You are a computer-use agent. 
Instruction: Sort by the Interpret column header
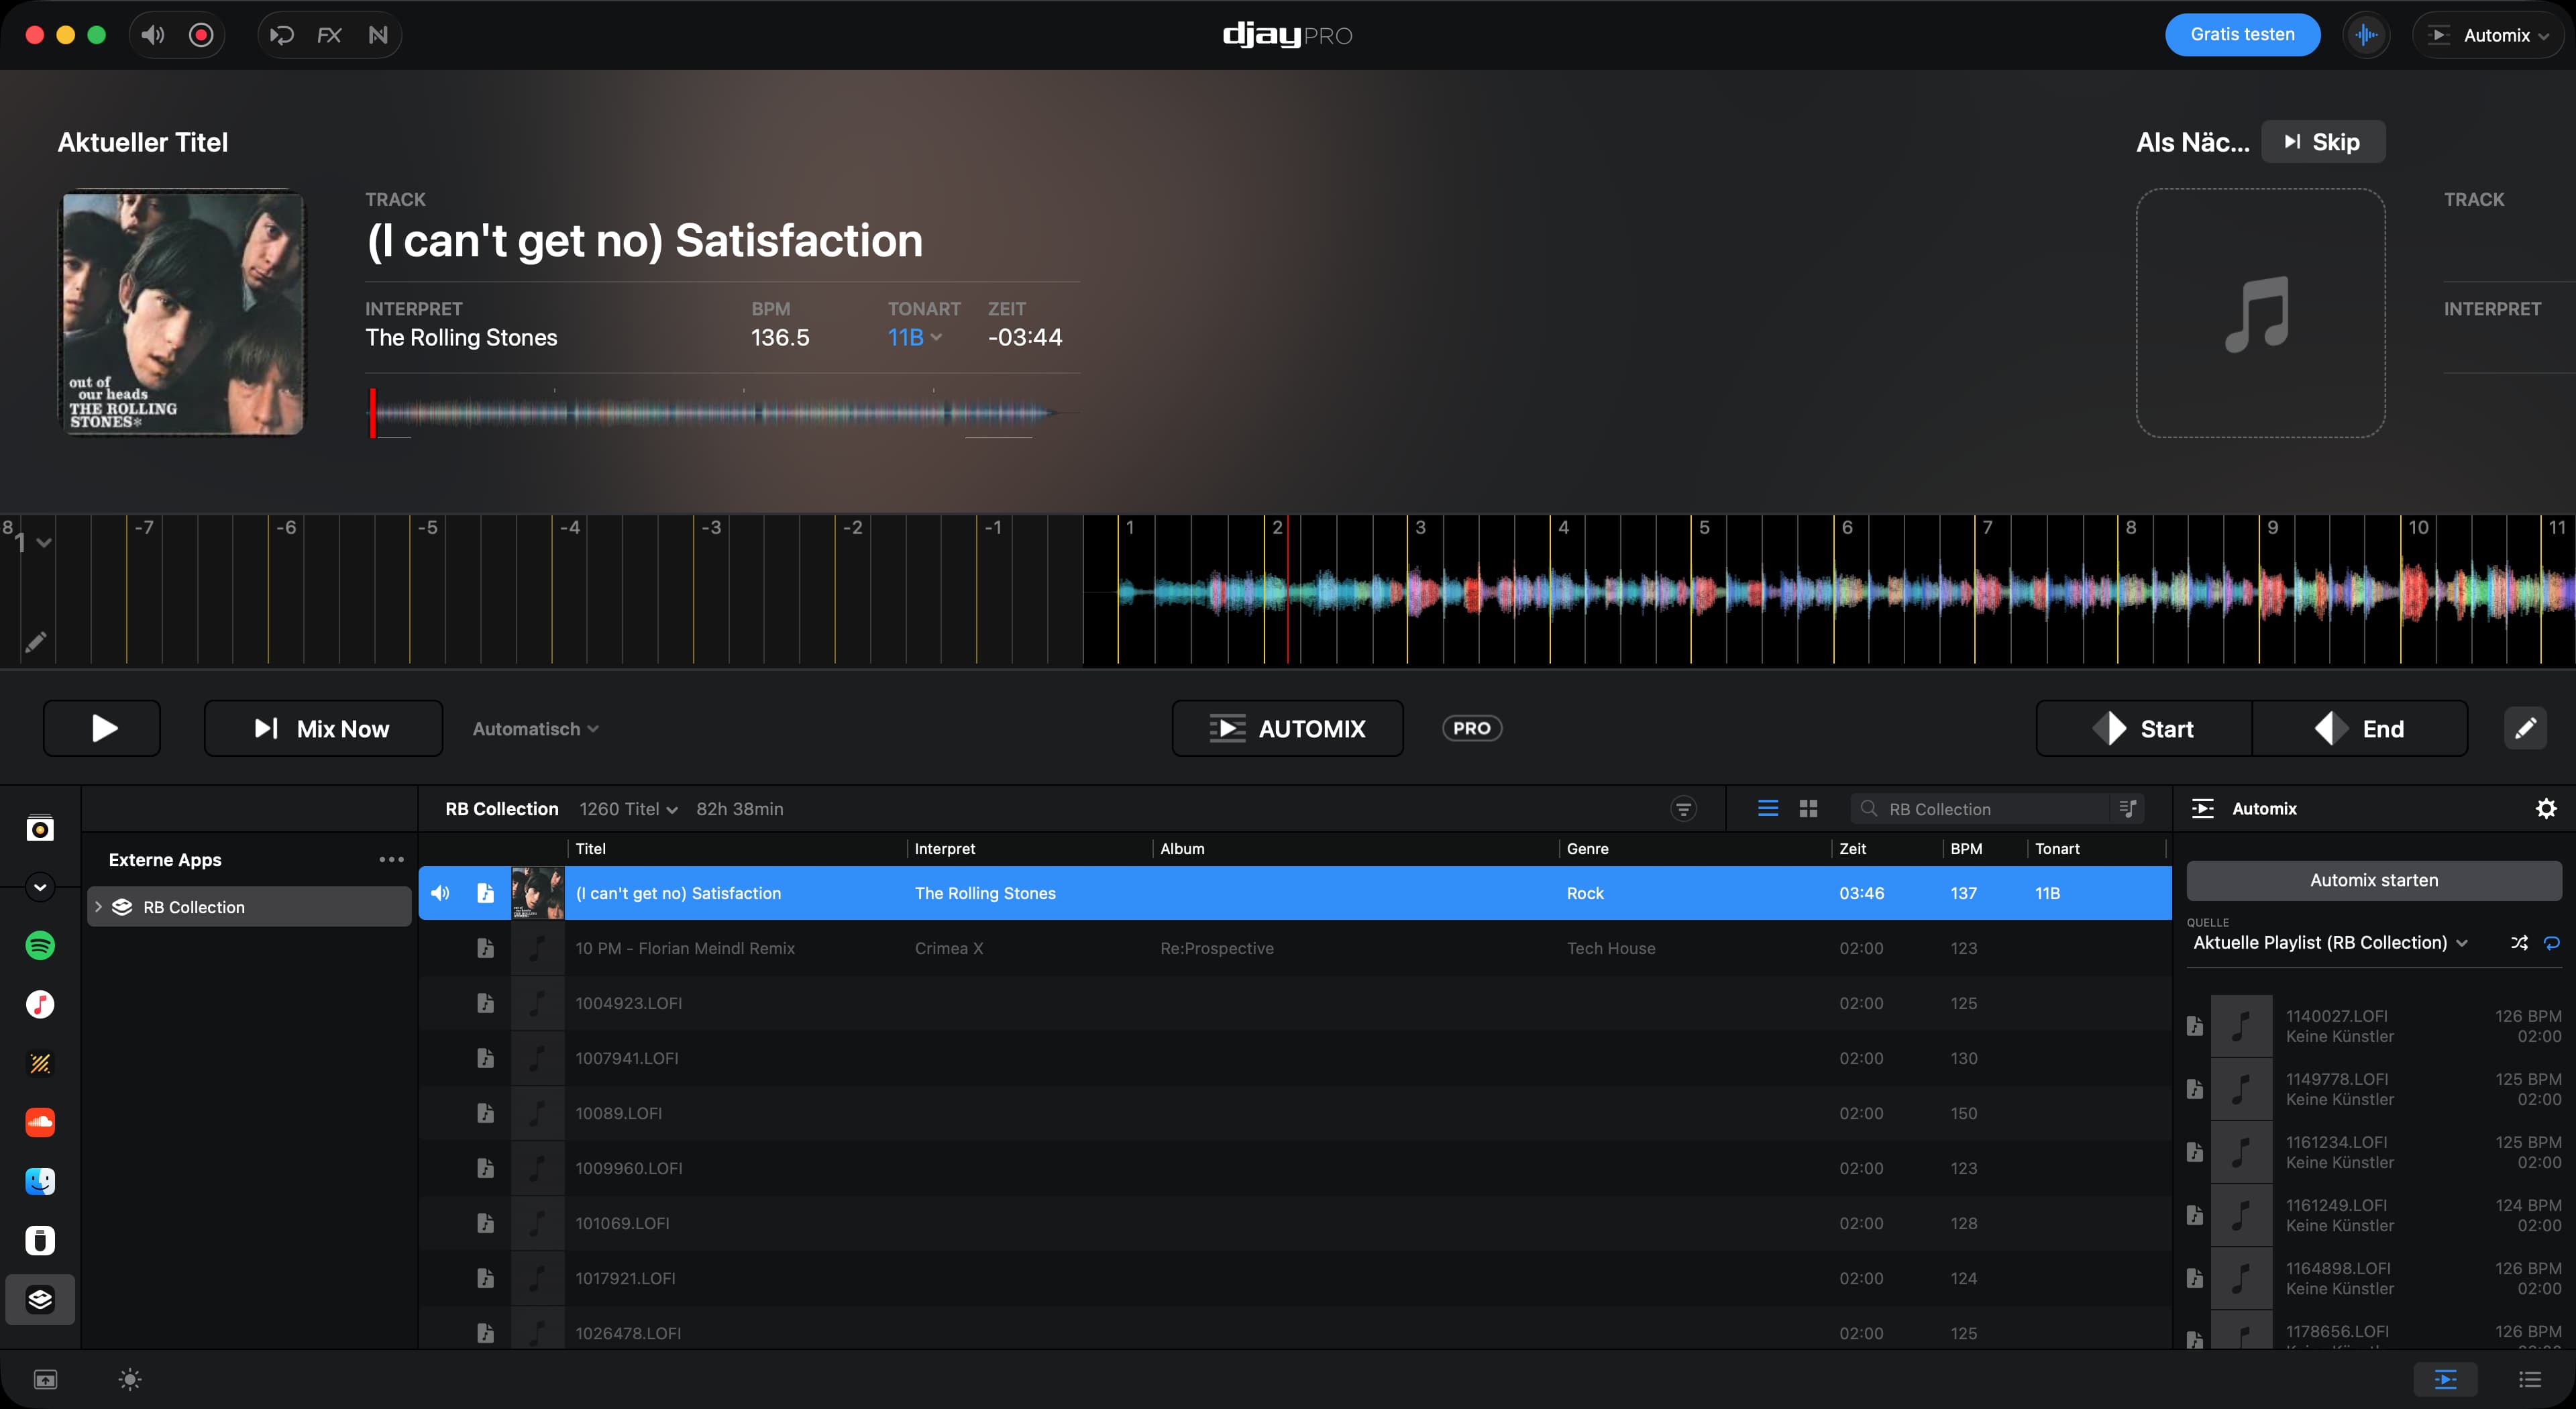tap(944, 848)
